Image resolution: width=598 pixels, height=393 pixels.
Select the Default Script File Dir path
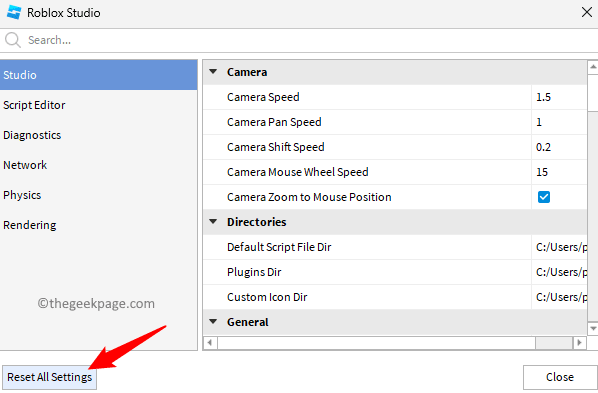(559, 247)
